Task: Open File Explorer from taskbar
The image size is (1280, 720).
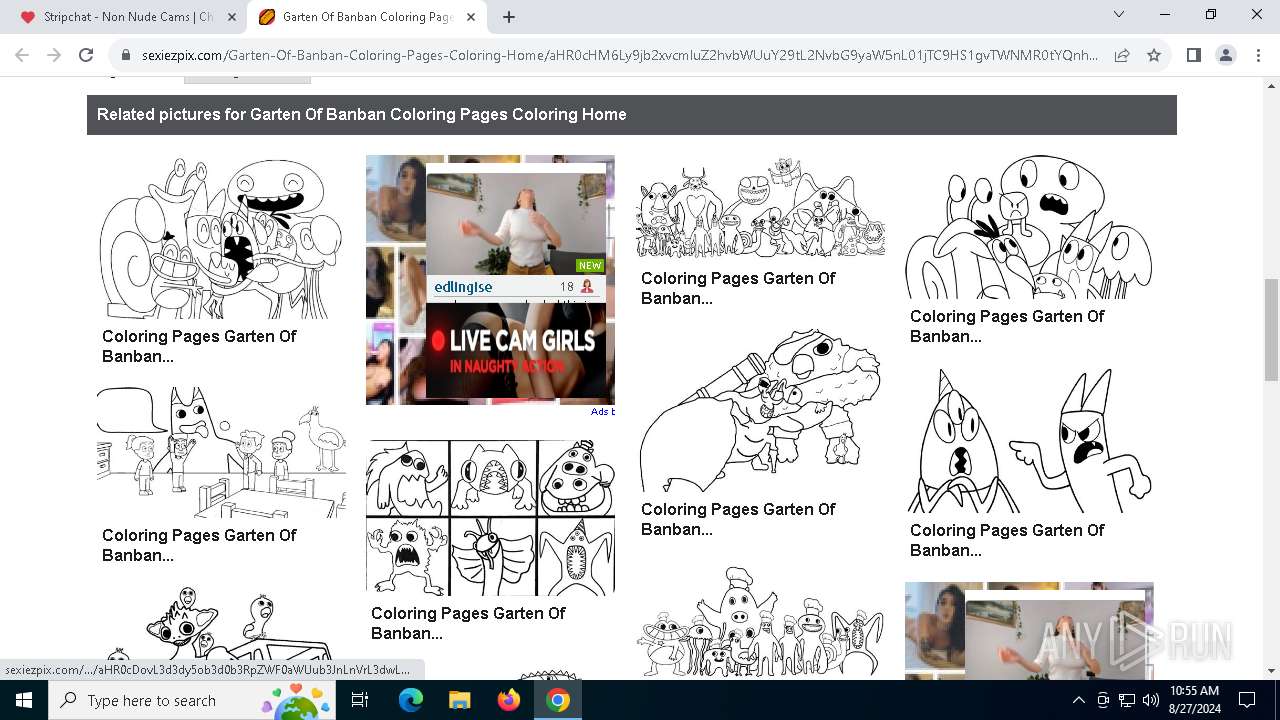Action: (x=459, y=700)
